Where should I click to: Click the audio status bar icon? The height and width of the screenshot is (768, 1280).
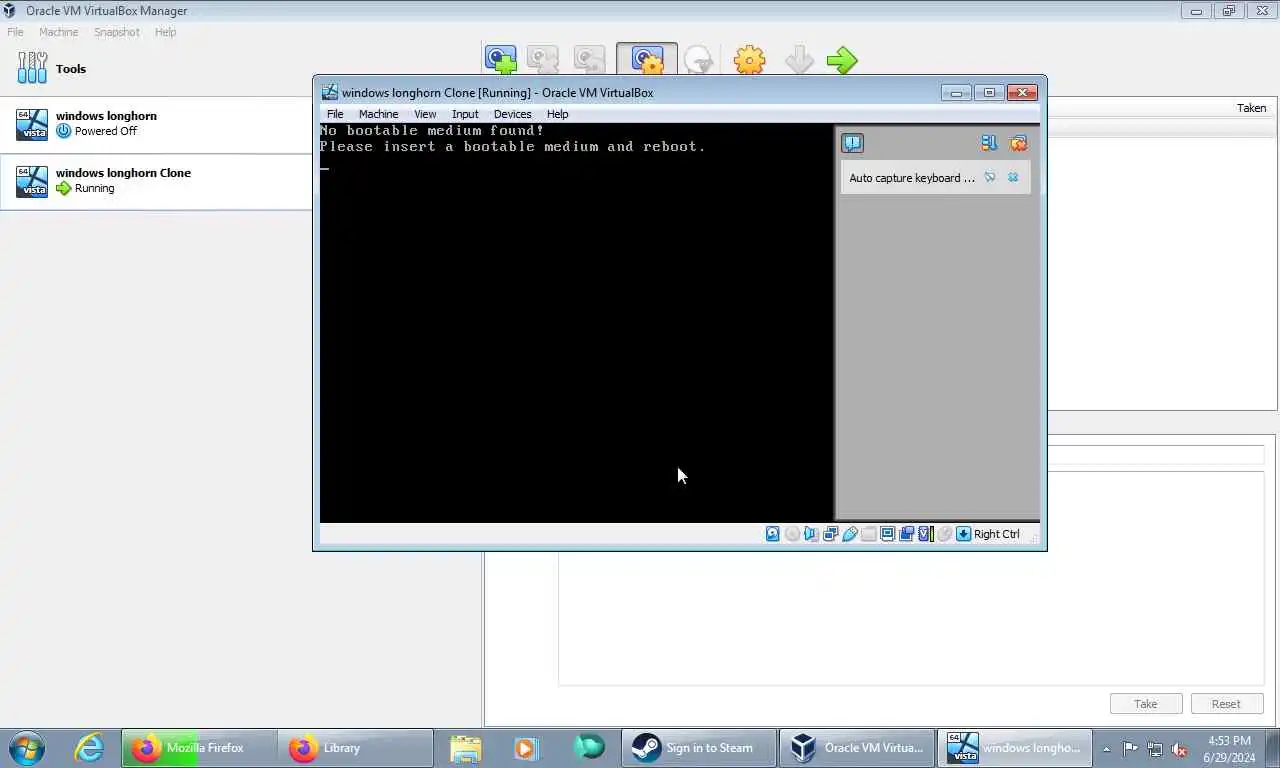(x=811, y=534)
